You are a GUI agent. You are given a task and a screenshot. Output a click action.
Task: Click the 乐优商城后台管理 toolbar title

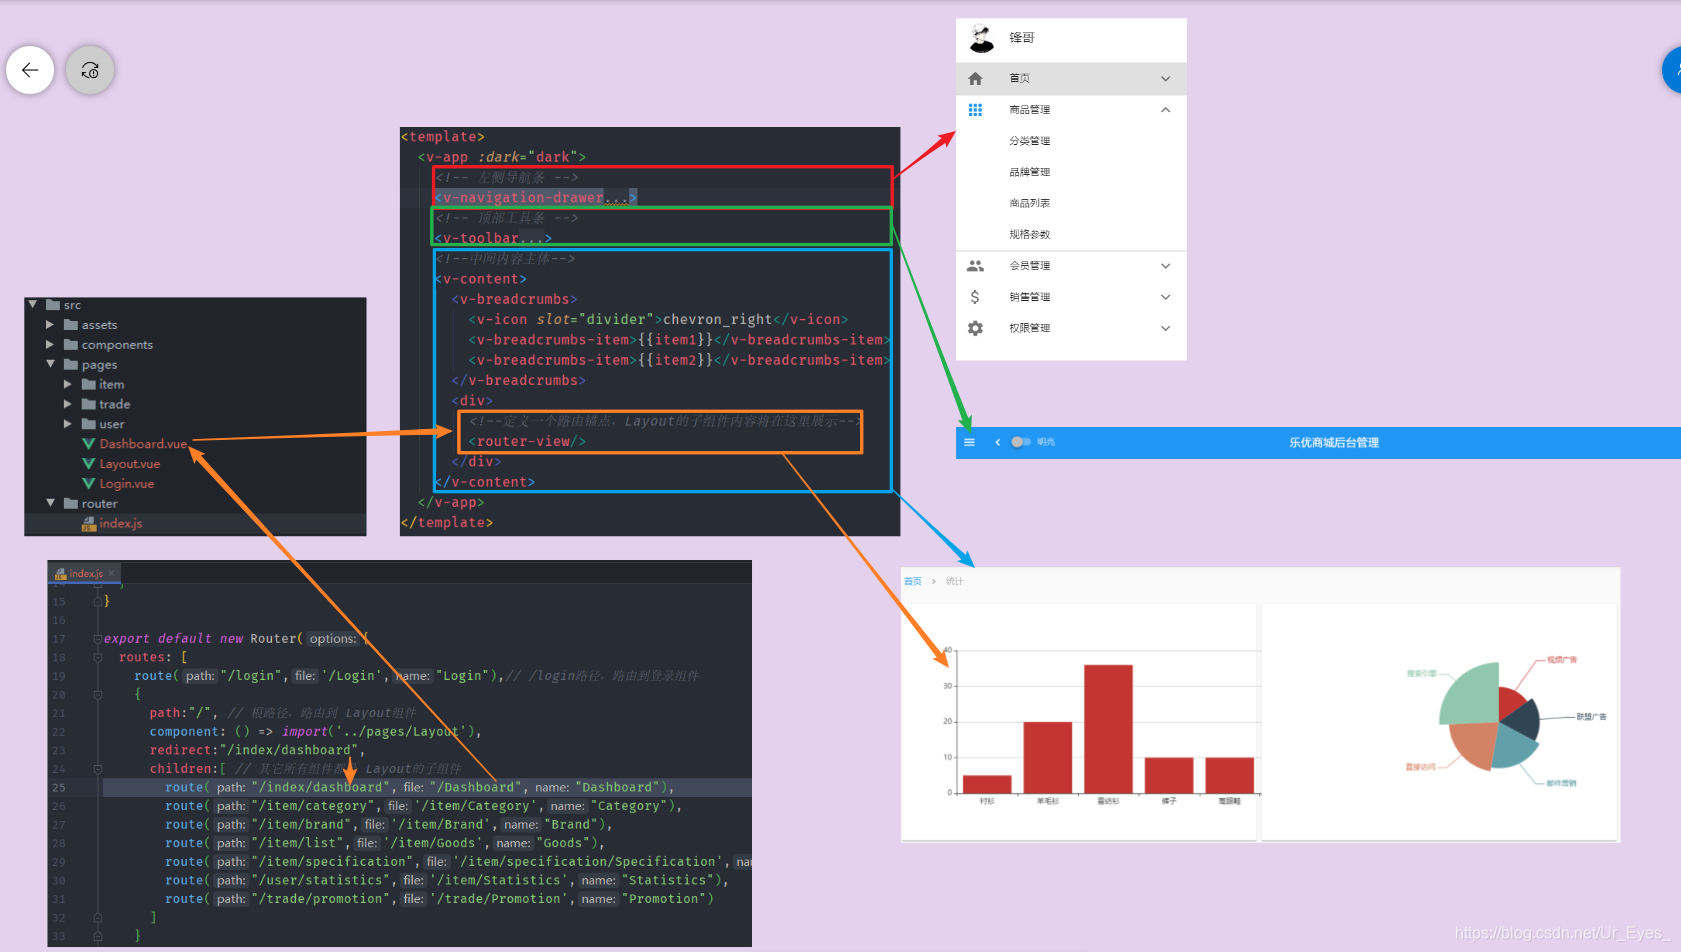[1333, 442]
